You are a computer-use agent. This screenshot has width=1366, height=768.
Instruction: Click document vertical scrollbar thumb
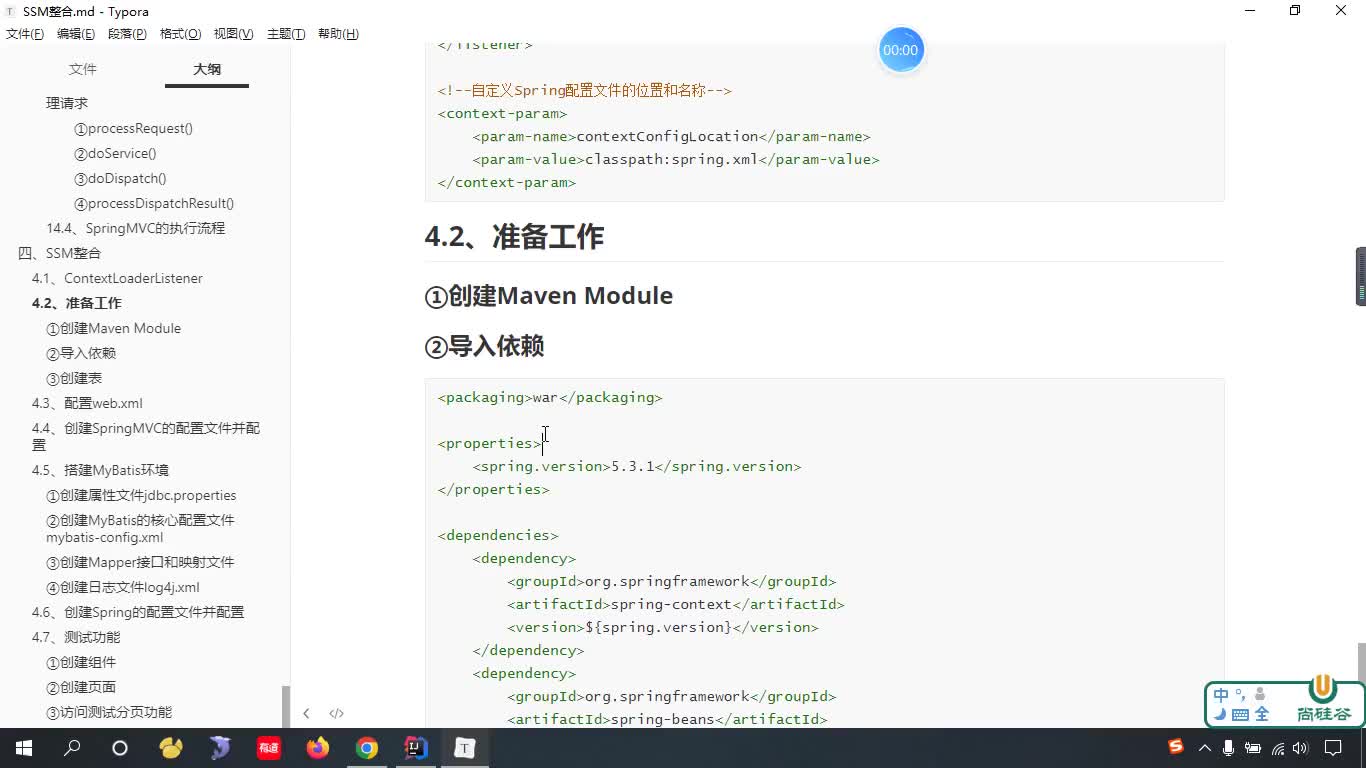(x=1361, y=663)
